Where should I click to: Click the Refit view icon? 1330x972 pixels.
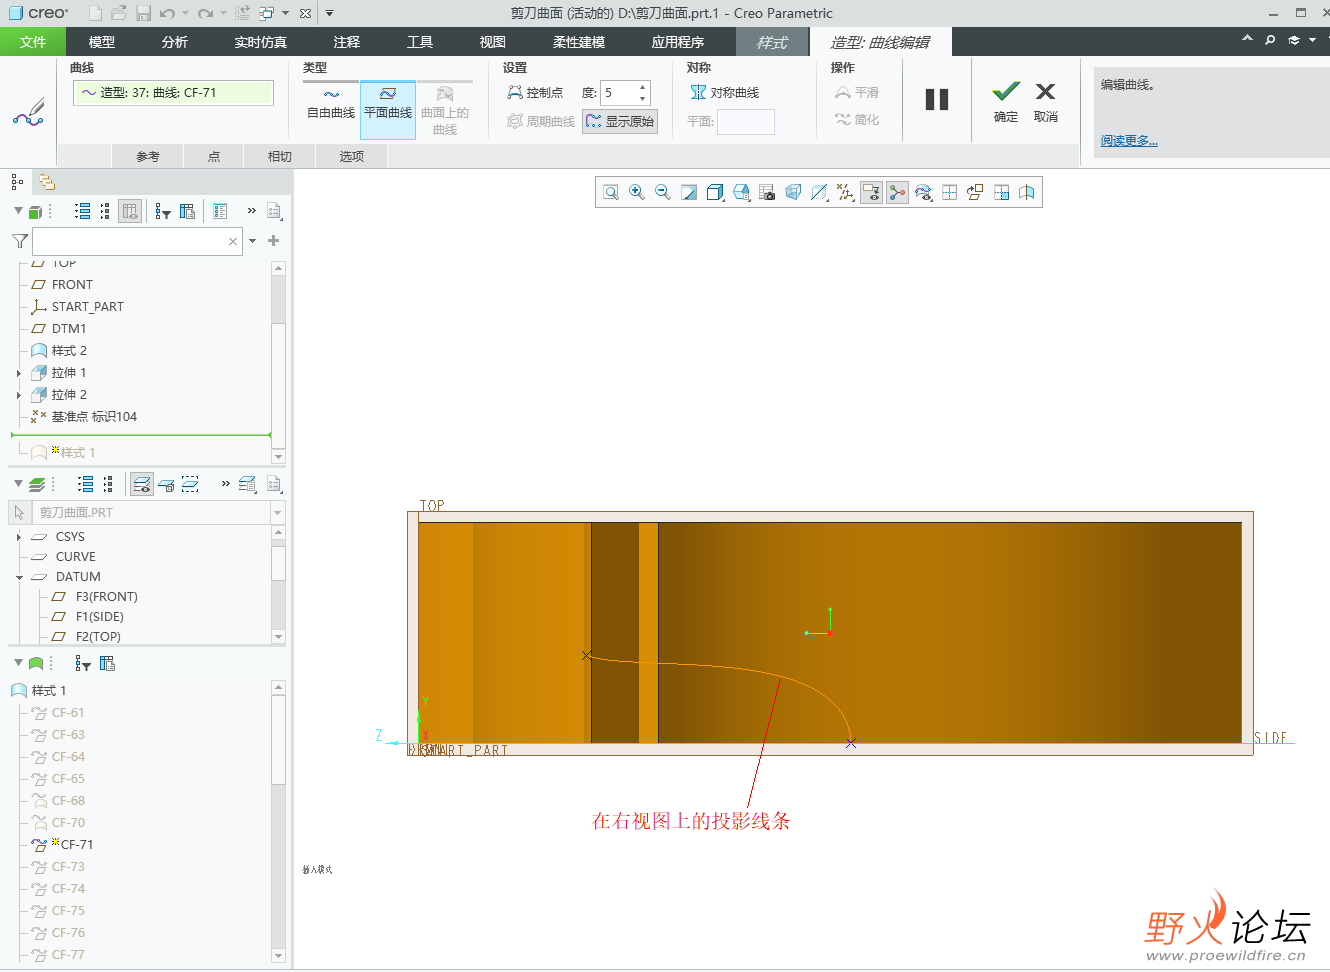pos(611,192)
